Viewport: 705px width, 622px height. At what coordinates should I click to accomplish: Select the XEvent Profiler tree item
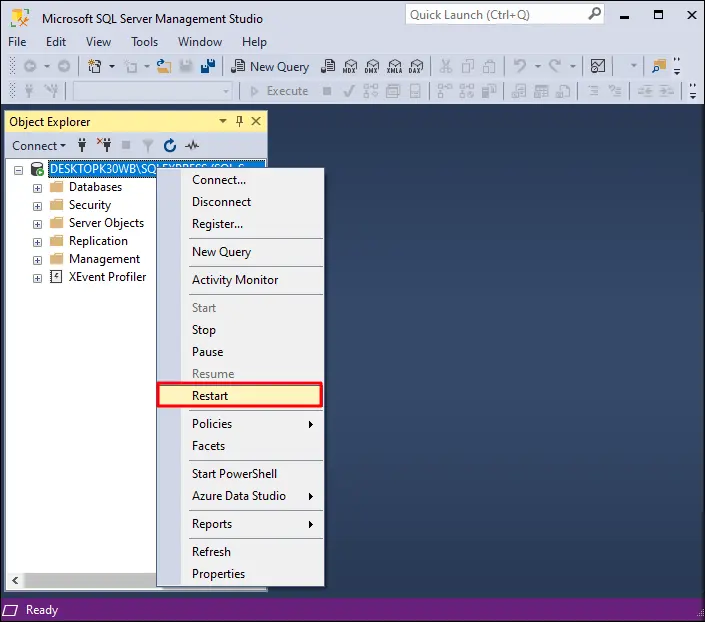click(107, 277)
